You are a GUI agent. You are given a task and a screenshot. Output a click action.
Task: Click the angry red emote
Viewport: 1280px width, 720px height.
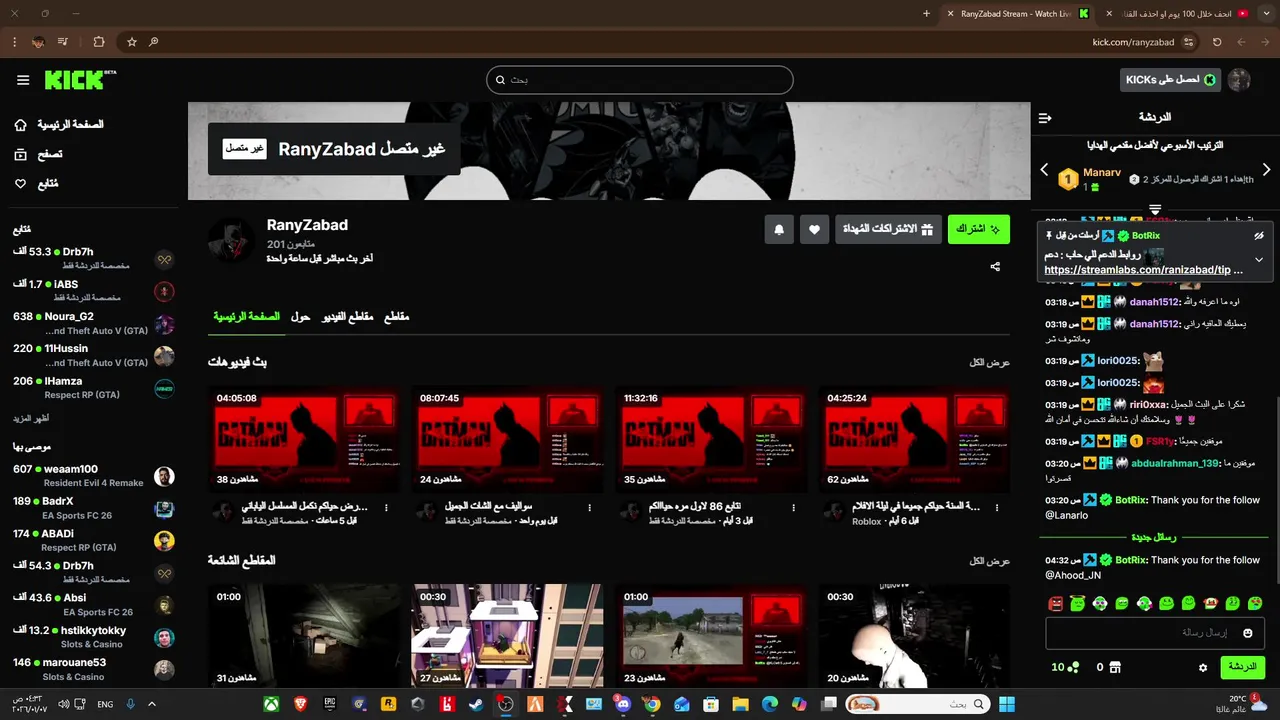point(1055,603)
